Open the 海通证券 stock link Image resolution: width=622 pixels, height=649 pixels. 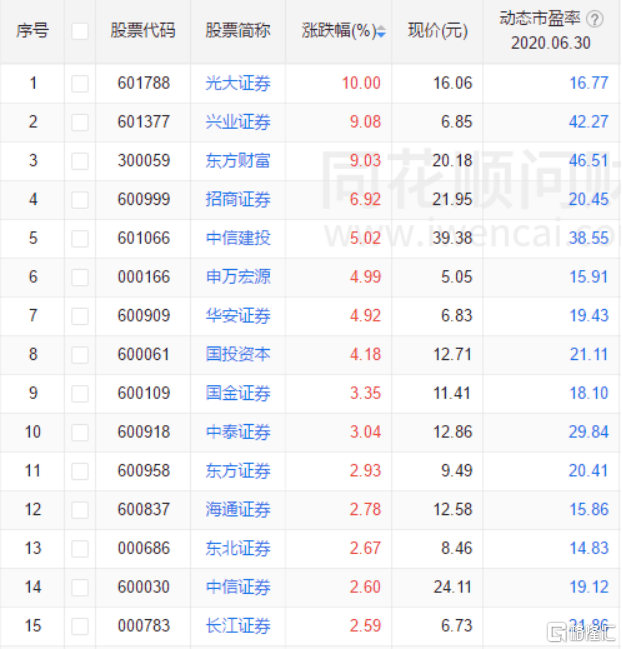[x=238, y=510]
